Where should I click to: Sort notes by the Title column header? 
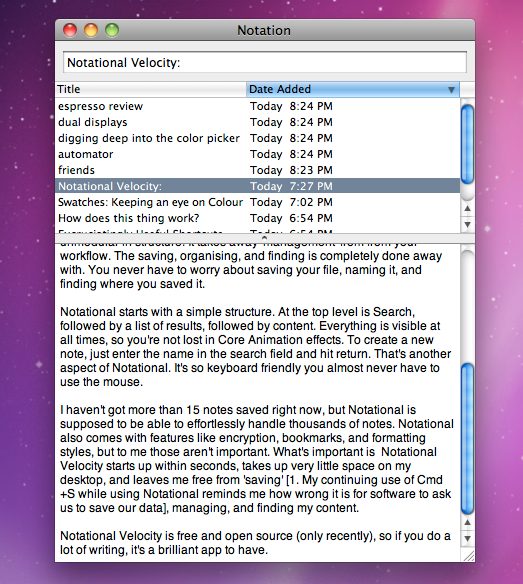[150, 89]
